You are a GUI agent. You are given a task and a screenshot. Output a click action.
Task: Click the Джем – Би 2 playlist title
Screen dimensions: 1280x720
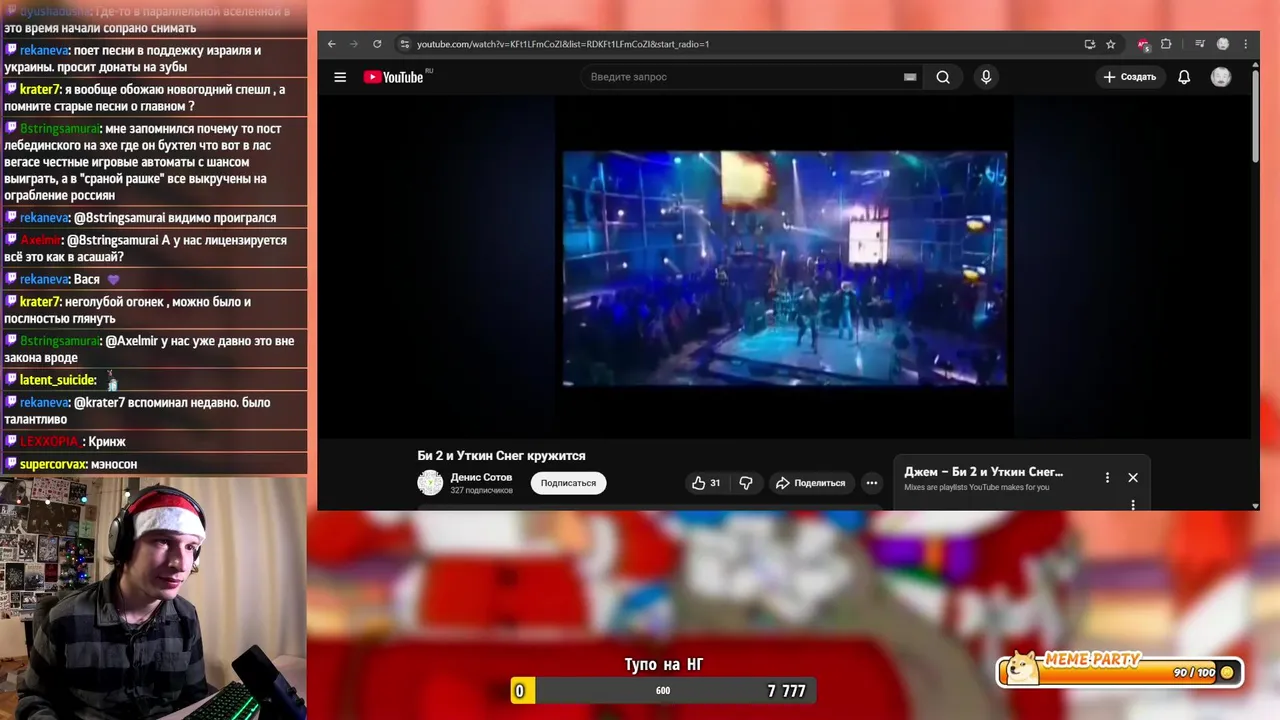(984, 472)
